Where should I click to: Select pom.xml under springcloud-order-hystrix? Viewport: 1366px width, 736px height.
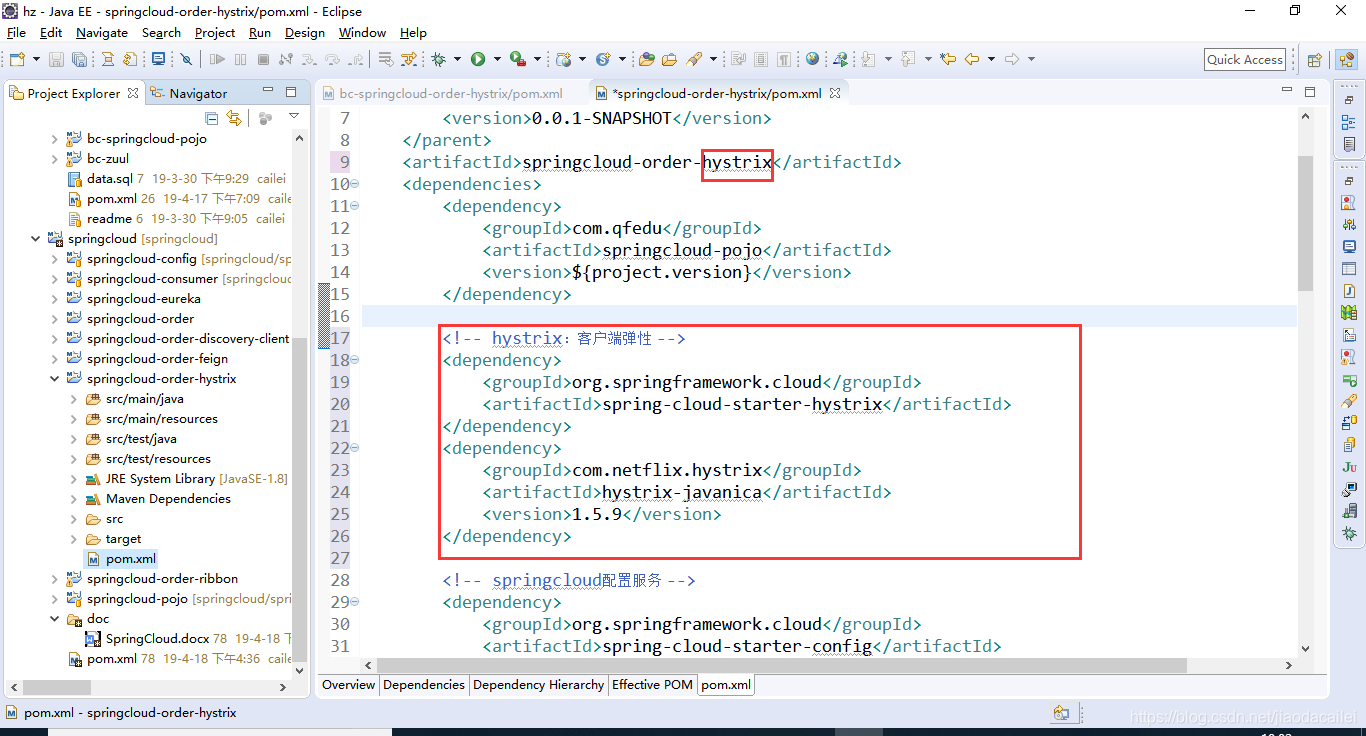tap(121, 559)
